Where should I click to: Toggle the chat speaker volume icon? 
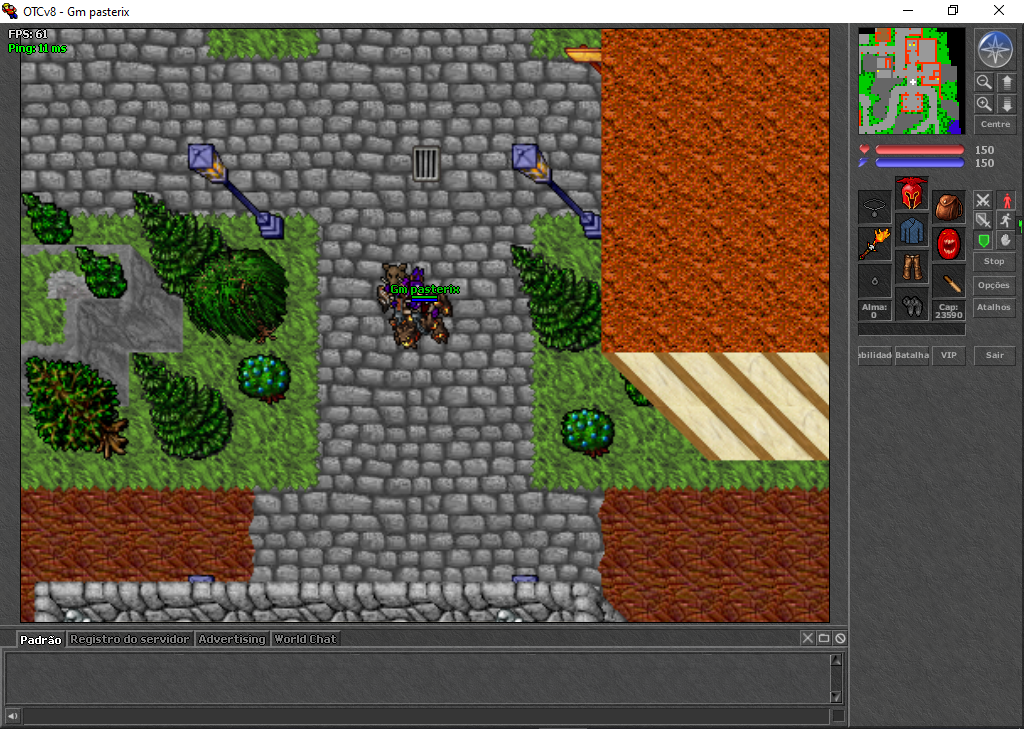click(x=12, y=716)
